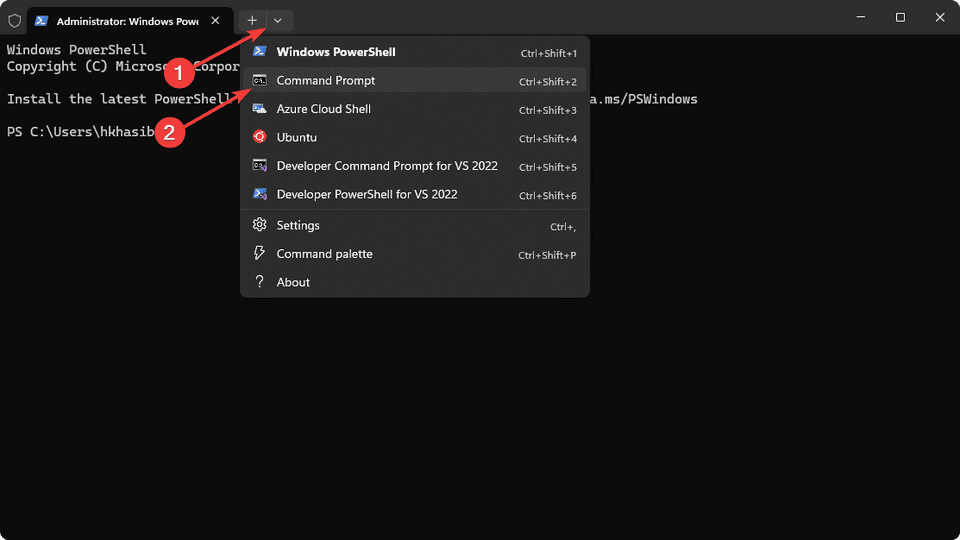Open Developer PowerShell for VS 2022

[414, 194]
